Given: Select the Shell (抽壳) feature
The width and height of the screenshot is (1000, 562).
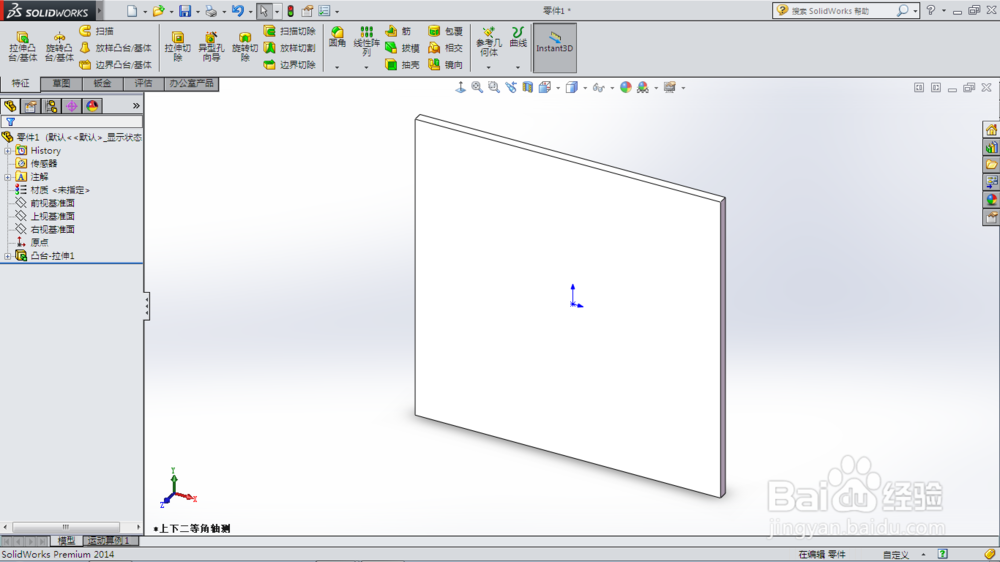Looking at the screenshot, I should 402,64.
